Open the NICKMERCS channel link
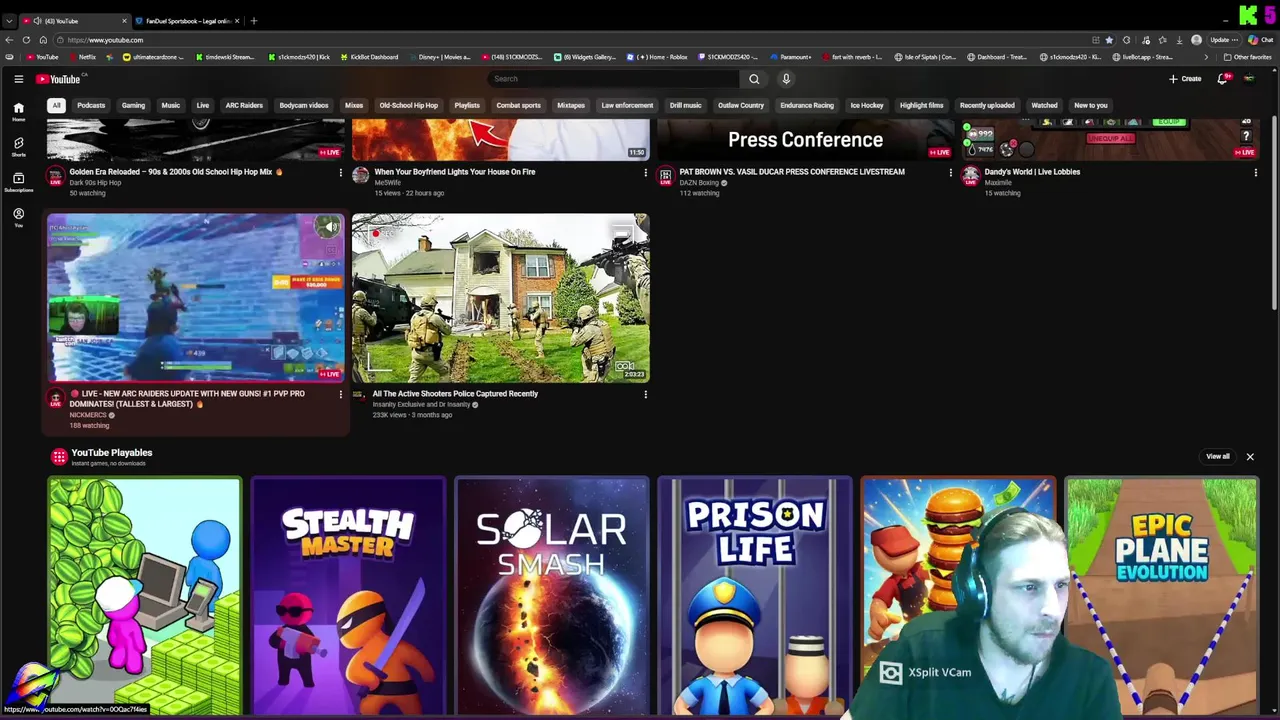1280x720 pixels. pos(88,415)
